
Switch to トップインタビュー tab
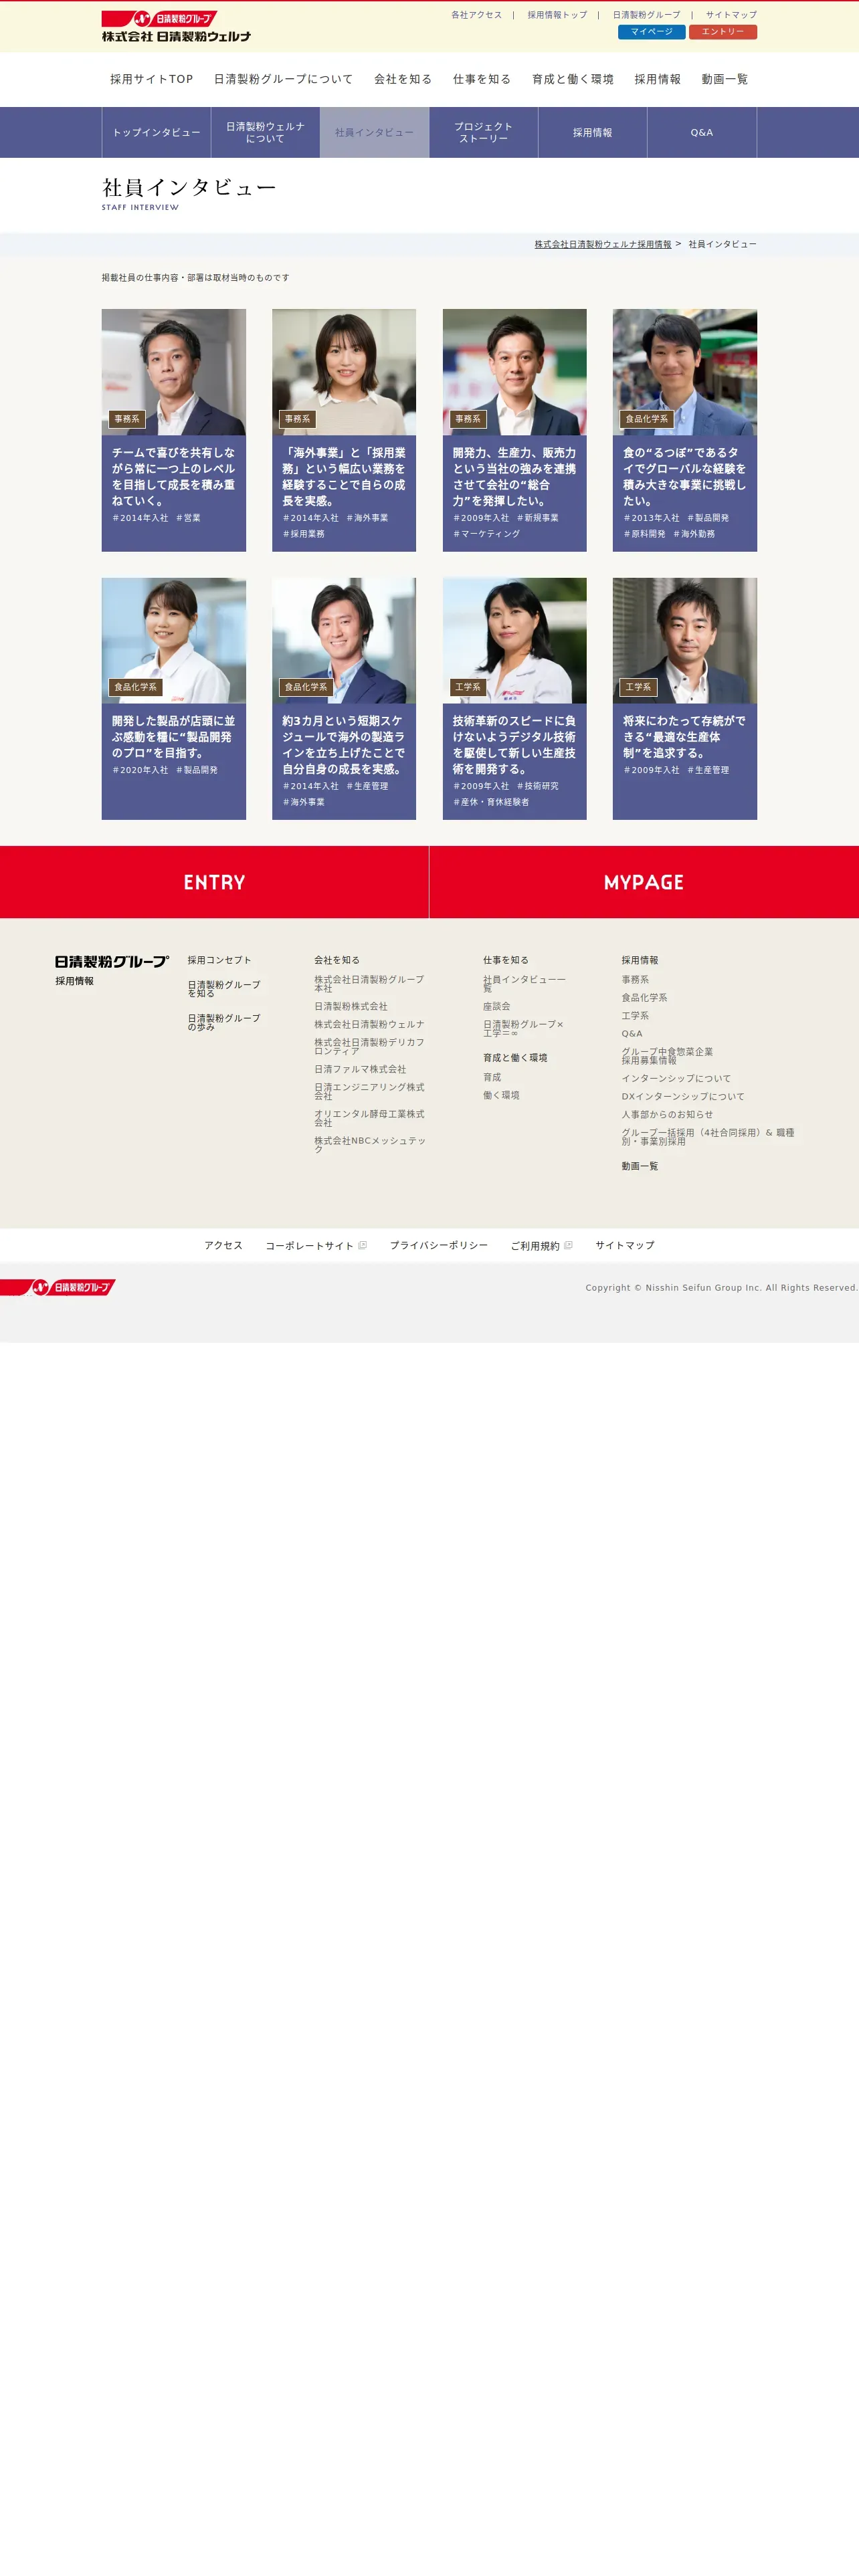tap(156, 132)
